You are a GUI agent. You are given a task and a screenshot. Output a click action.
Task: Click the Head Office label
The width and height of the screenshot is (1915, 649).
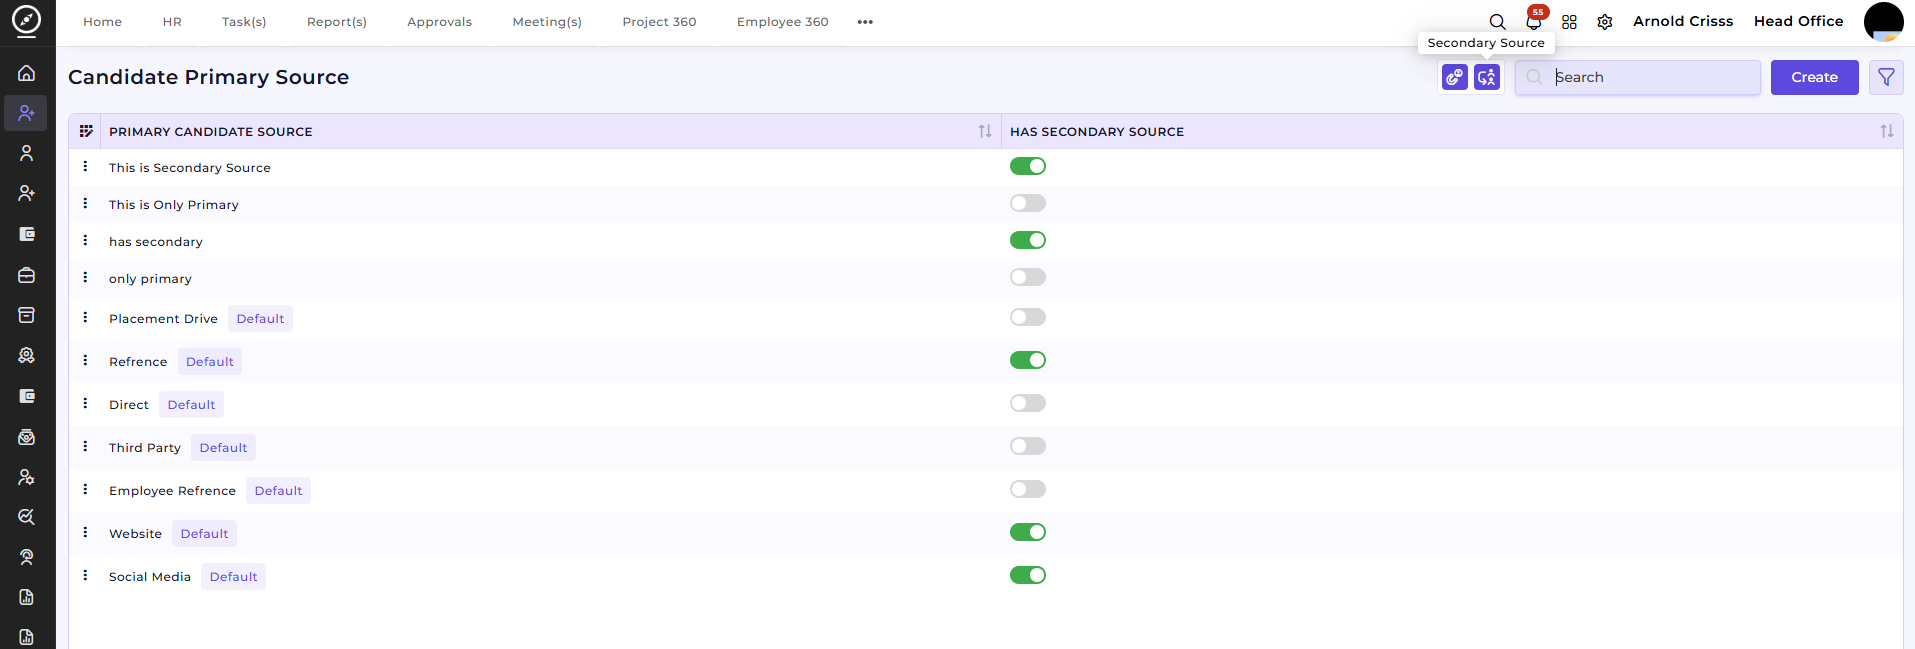[x=1798, y=21]
